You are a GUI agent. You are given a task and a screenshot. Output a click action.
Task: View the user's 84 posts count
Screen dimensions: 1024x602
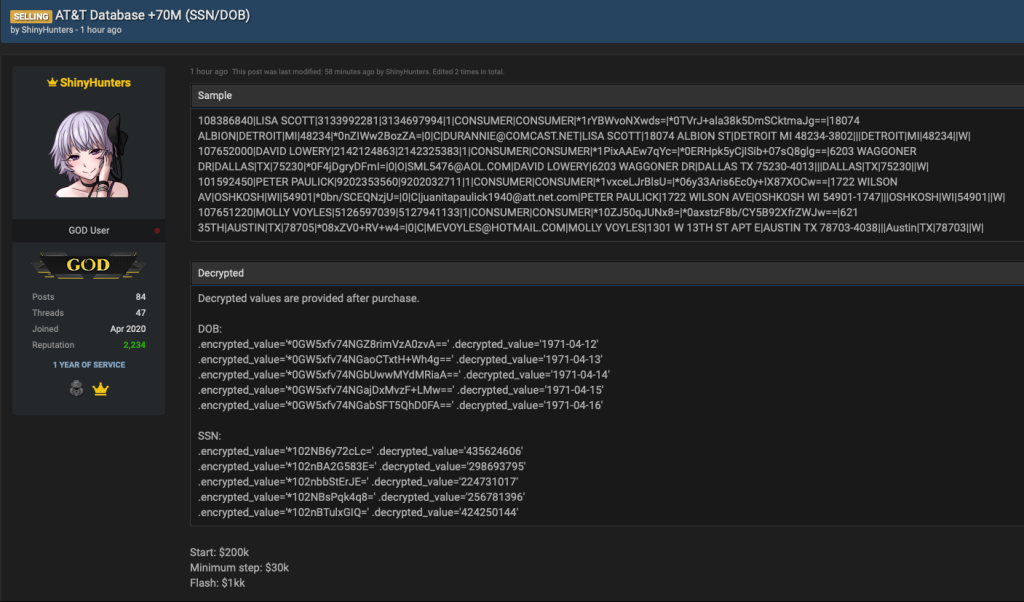tap(141, 297)
